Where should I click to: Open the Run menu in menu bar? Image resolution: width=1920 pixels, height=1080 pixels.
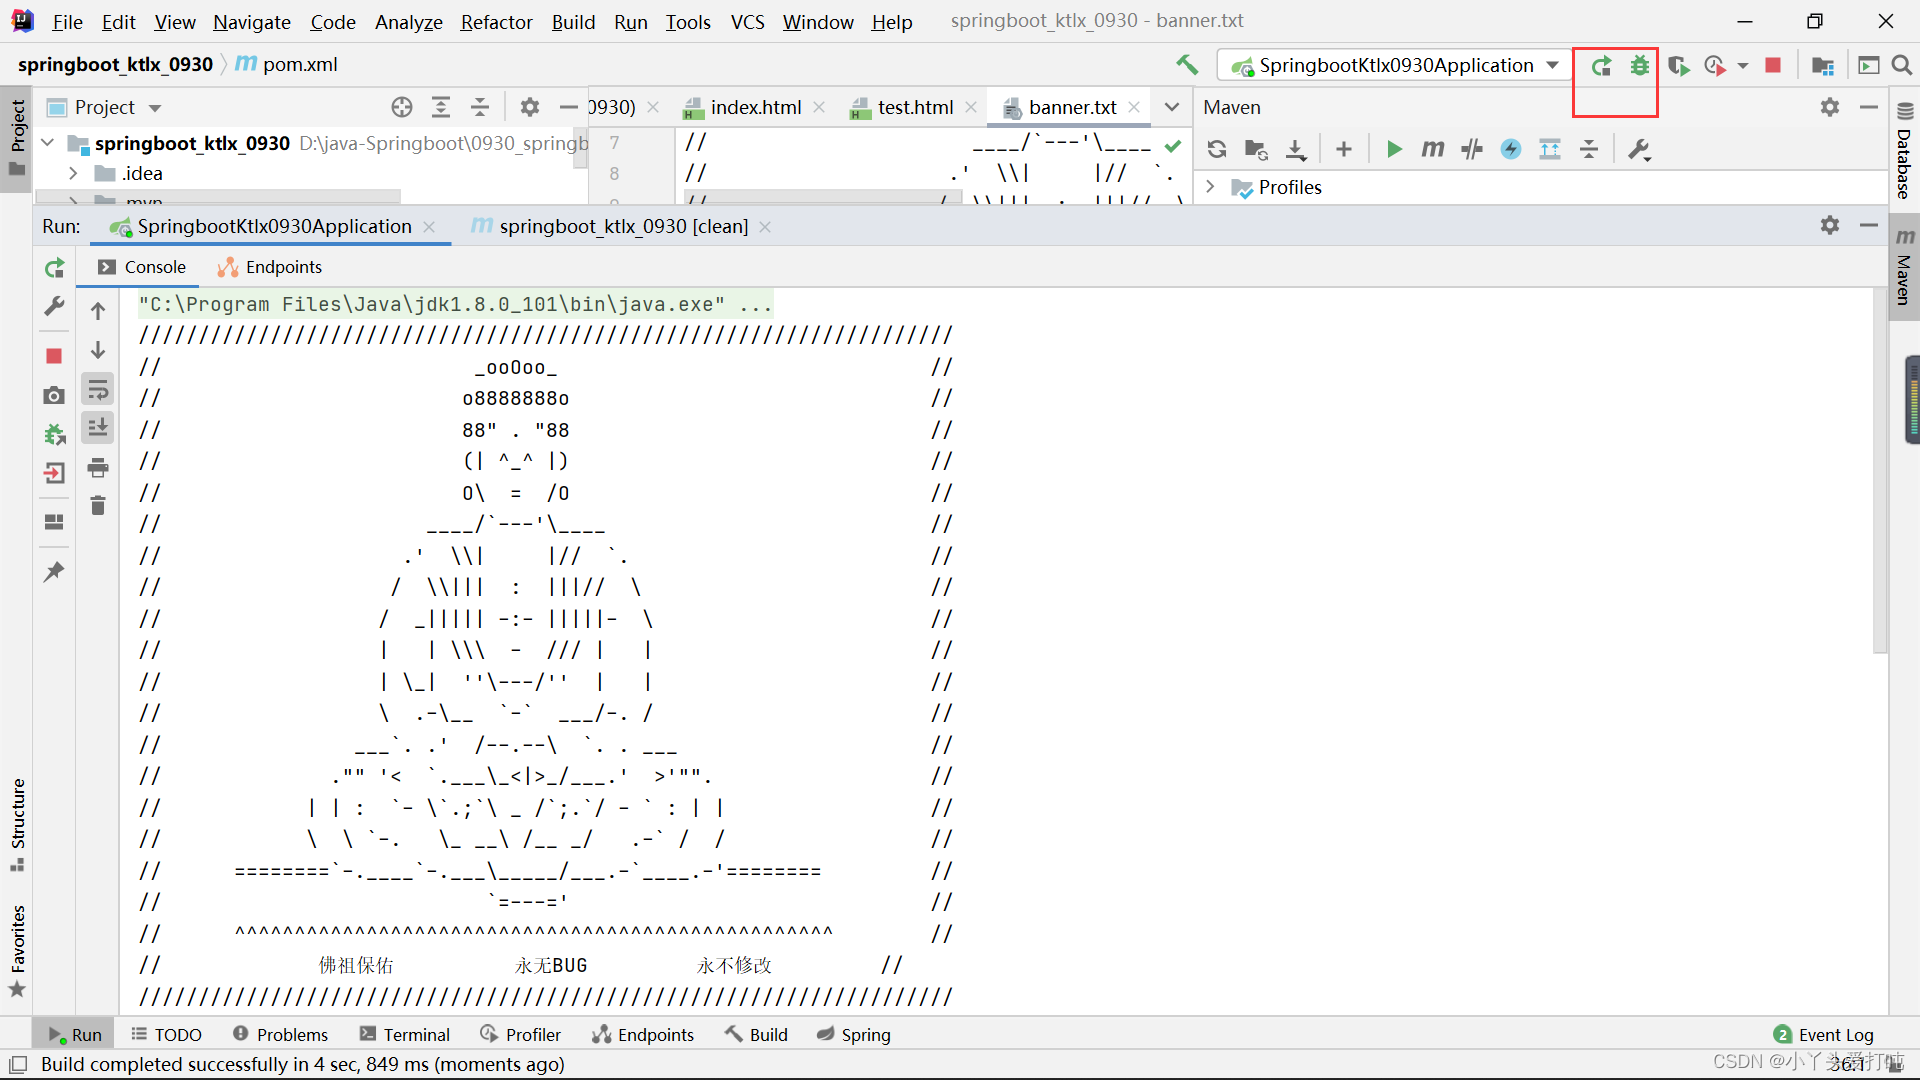pyautogui.click(x=630, y=21)
